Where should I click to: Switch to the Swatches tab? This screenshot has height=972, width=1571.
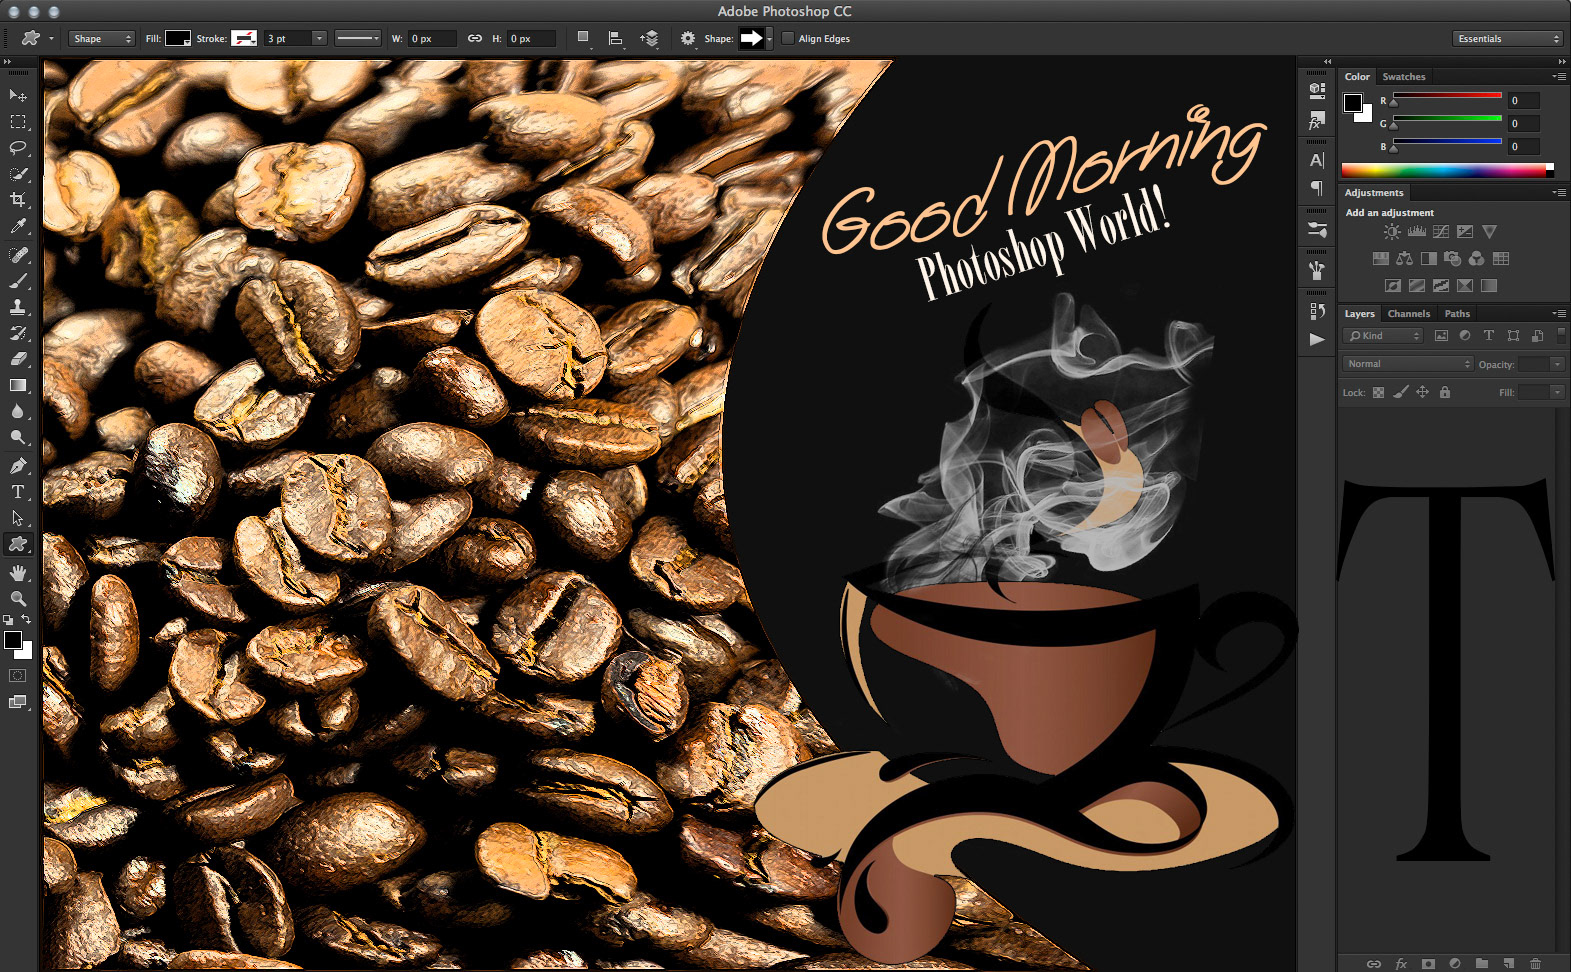point(1404,76)
